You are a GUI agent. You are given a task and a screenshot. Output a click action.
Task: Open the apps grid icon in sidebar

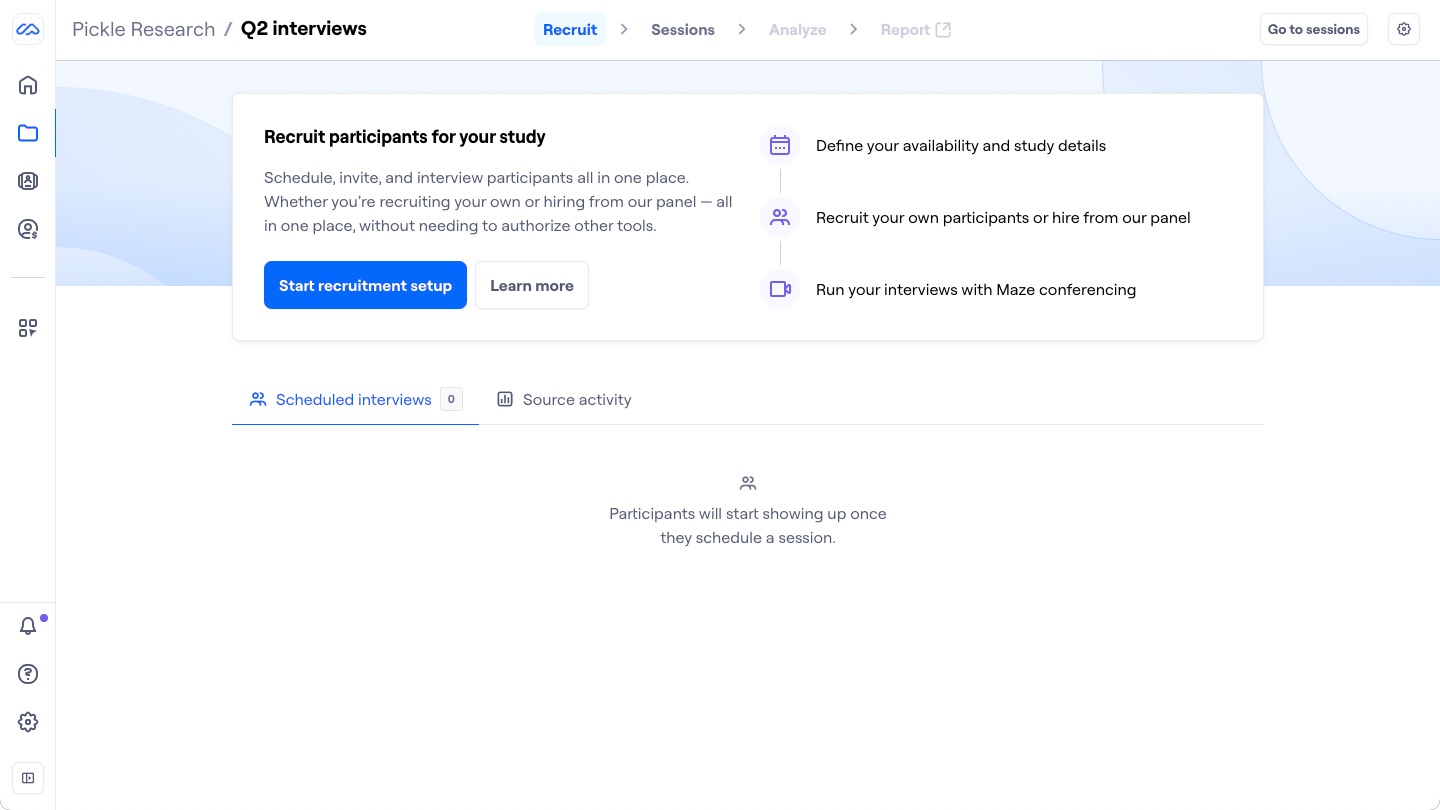(x=28, y=328)
